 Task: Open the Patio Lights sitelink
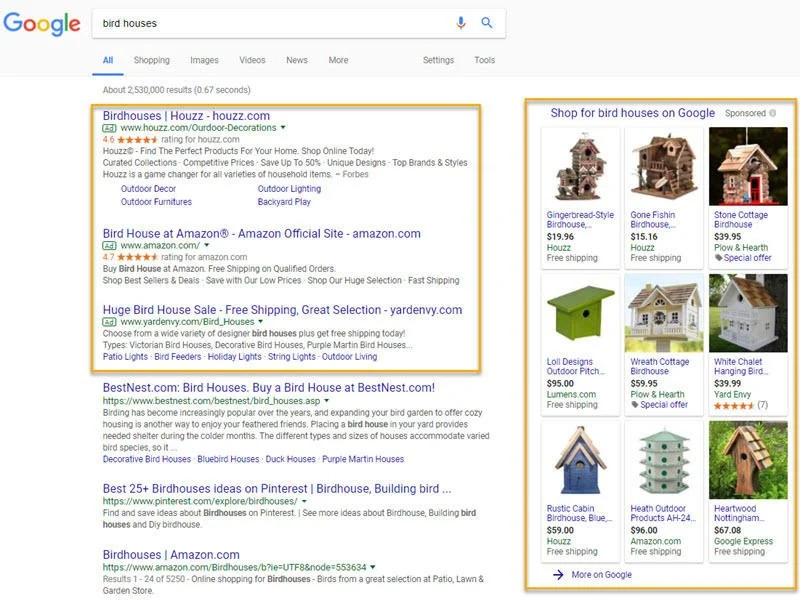[x=125, y=357]
